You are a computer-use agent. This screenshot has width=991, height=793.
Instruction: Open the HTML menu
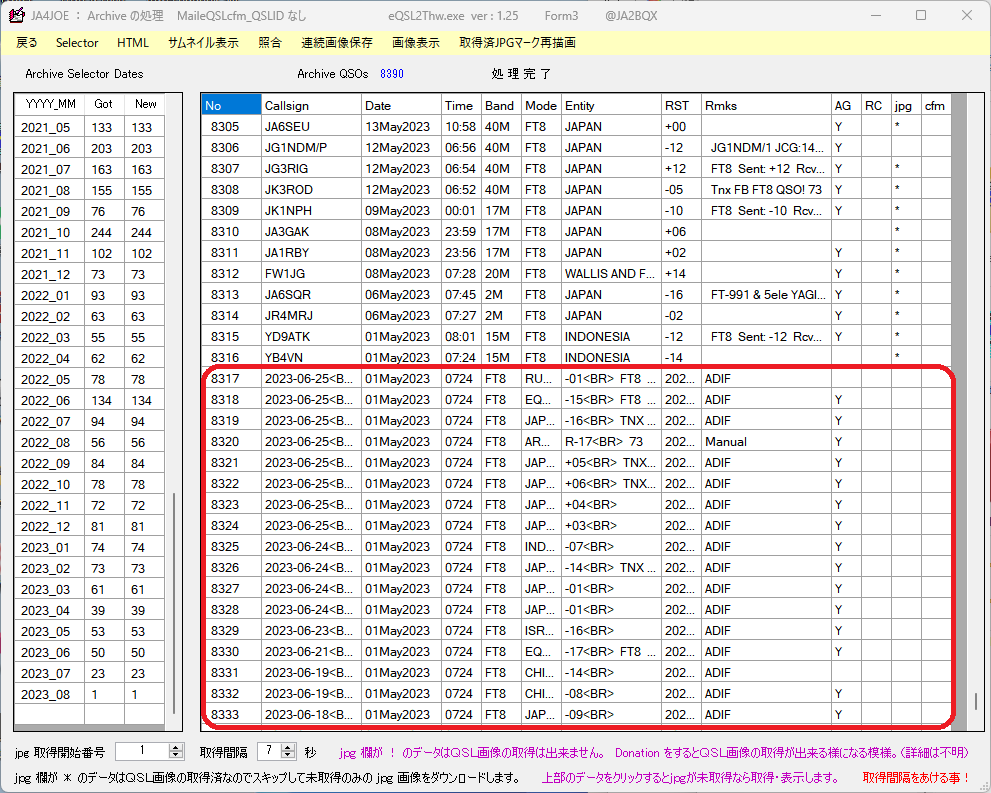(x=133, y=43)
